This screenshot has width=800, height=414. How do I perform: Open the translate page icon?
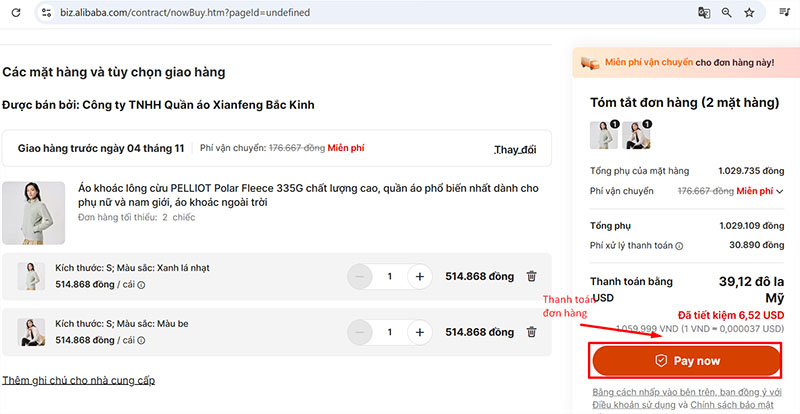704,12
